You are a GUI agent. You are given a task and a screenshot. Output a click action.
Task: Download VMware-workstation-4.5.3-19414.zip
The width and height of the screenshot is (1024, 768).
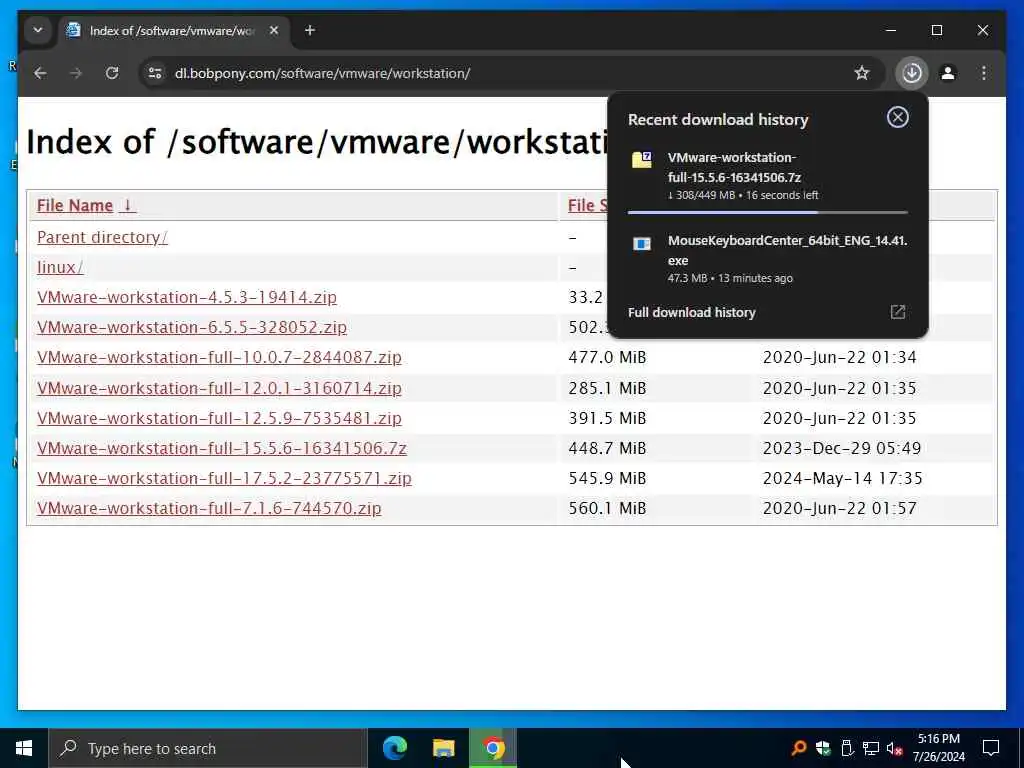pos(187,297)
